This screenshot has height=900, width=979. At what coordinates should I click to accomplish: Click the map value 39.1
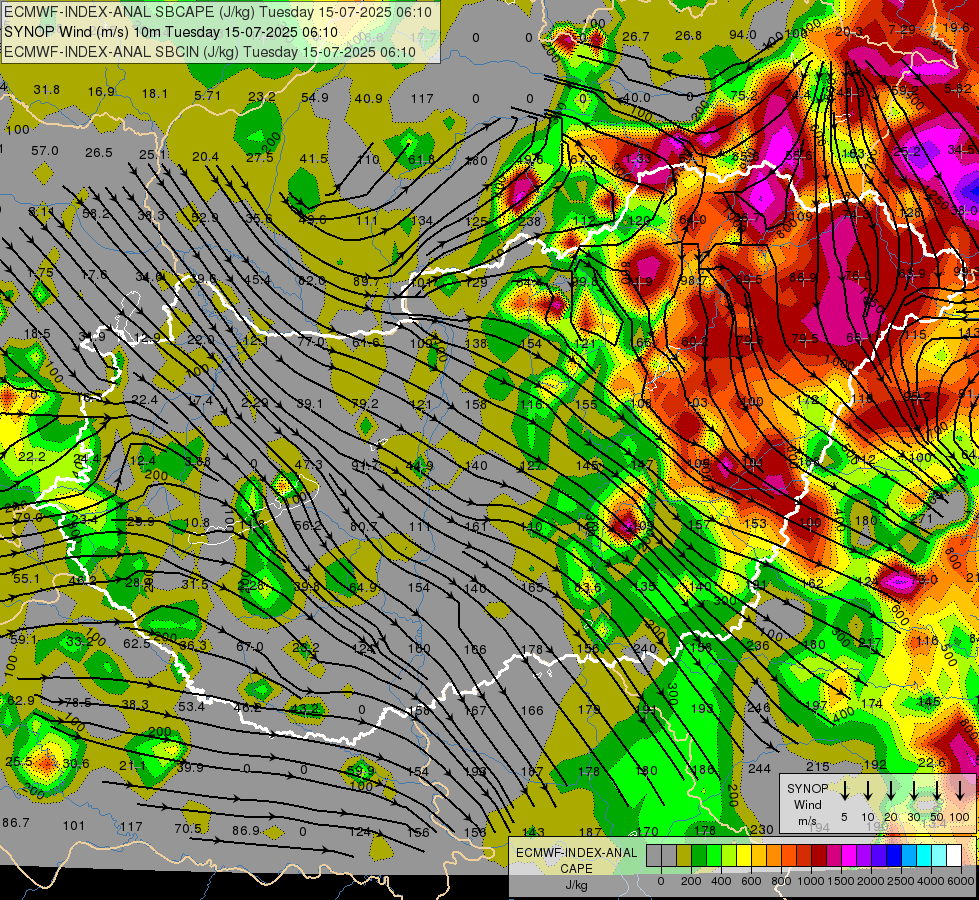coord(309,404)
